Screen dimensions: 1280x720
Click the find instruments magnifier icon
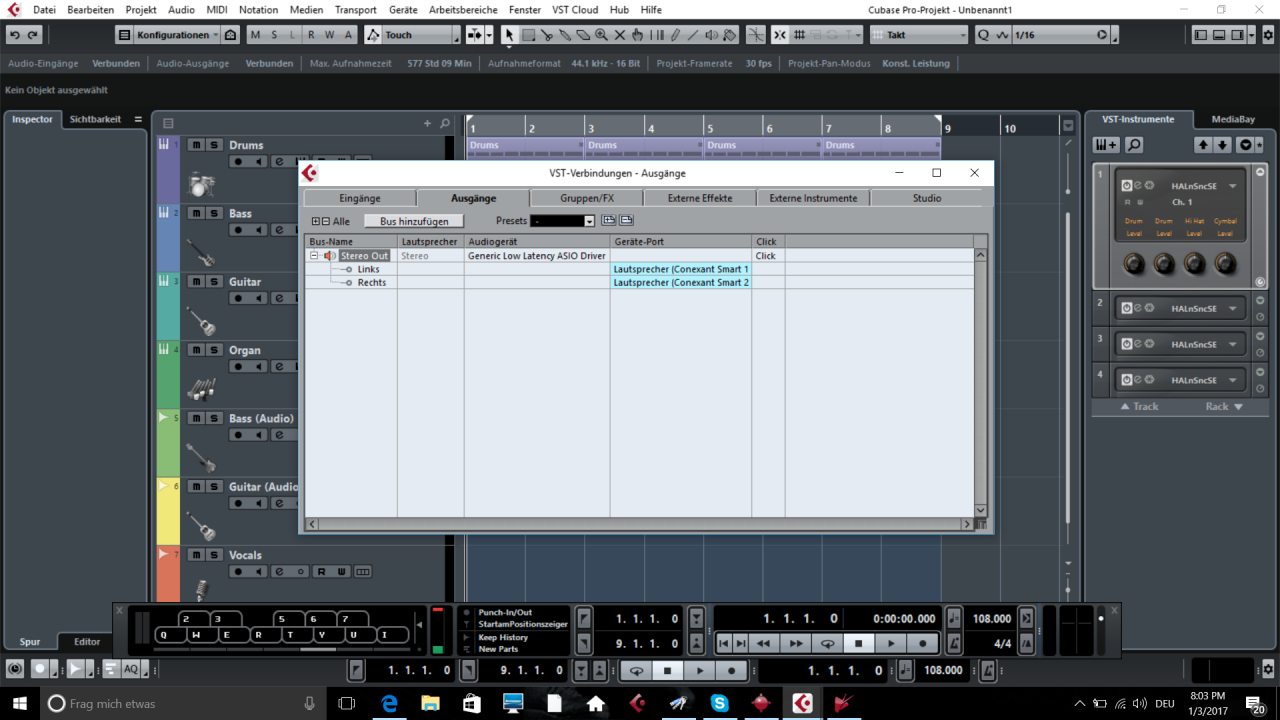1134,145
